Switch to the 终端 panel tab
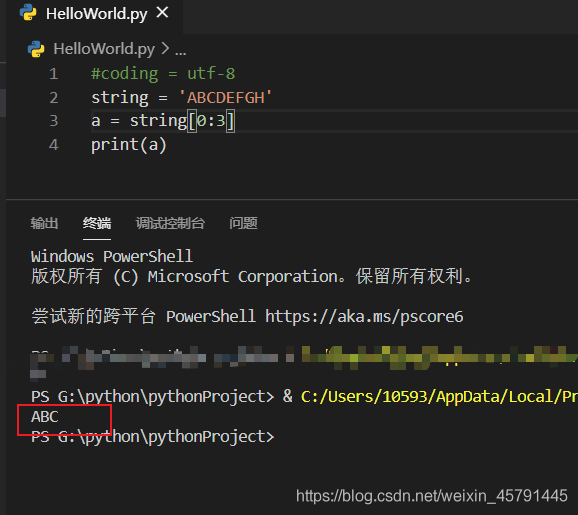 coord(97,223)
